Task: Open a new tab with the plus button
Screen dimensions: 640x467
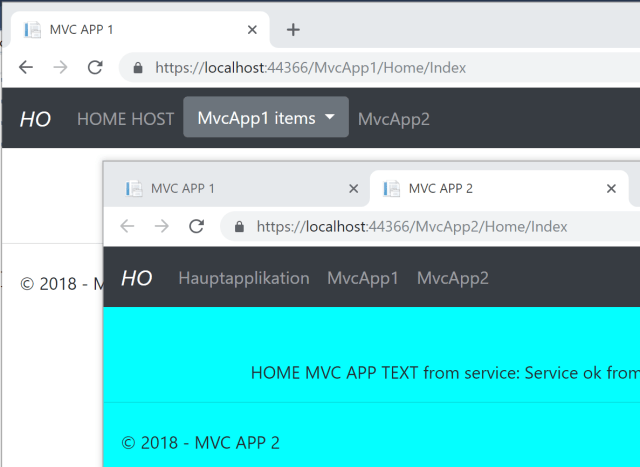Action: [293, 29]
